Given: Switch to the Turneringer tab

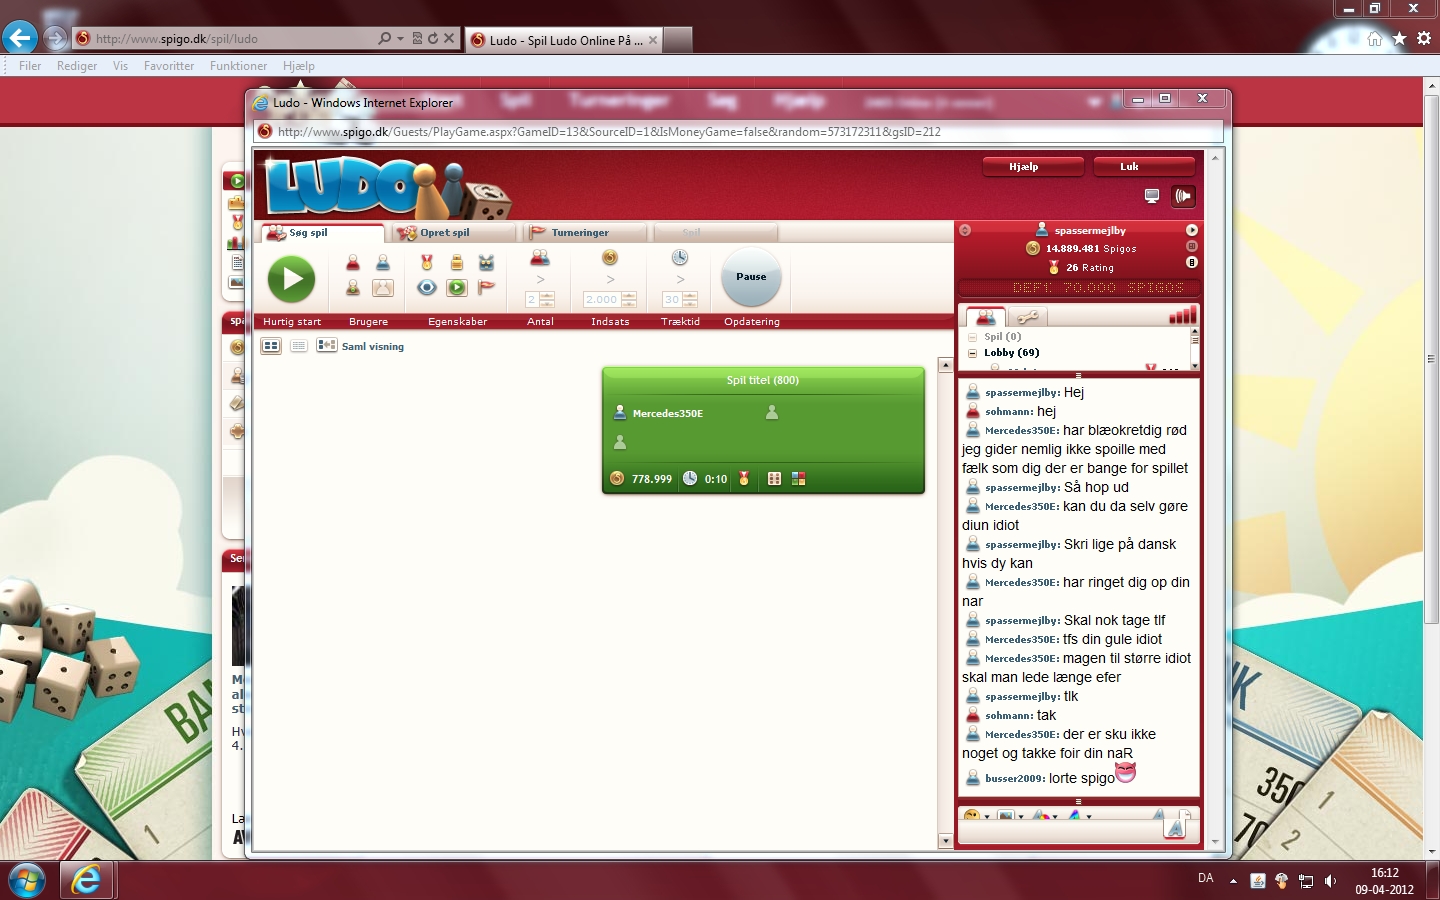Looking at the screenshot, I should (579, 233).
